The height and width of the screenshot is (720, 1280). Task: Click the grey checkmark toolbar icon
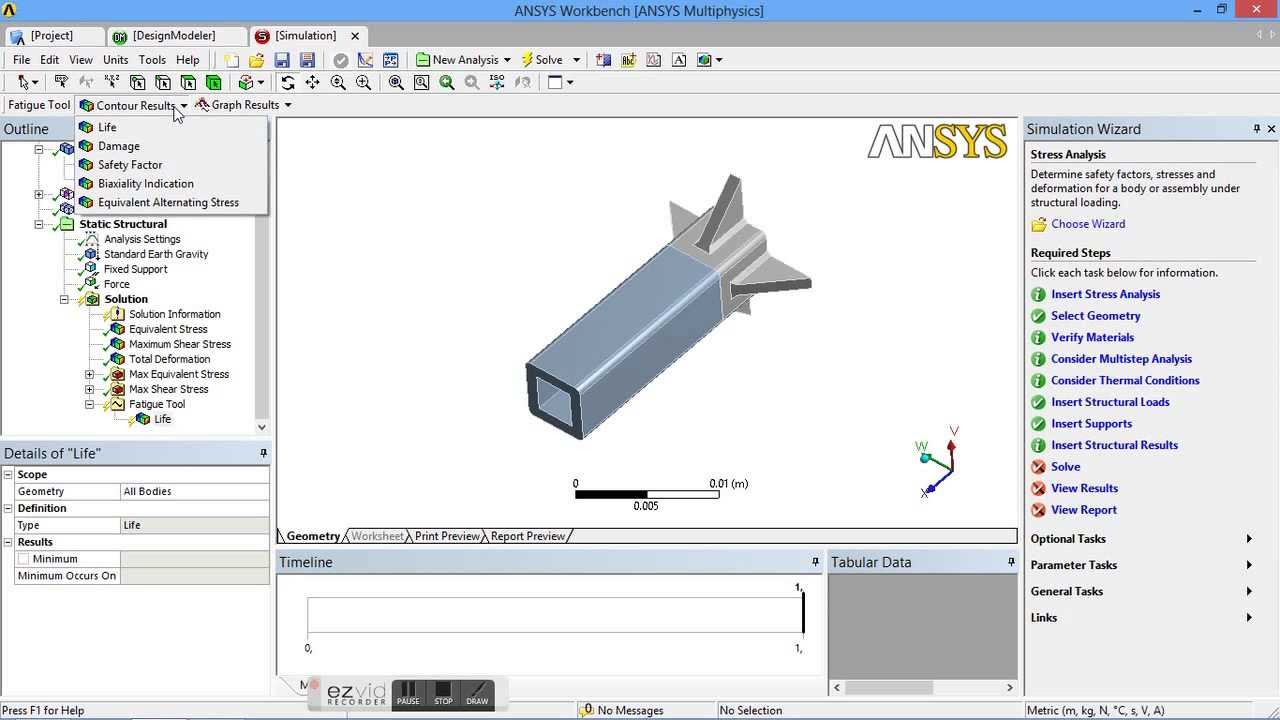341,60
